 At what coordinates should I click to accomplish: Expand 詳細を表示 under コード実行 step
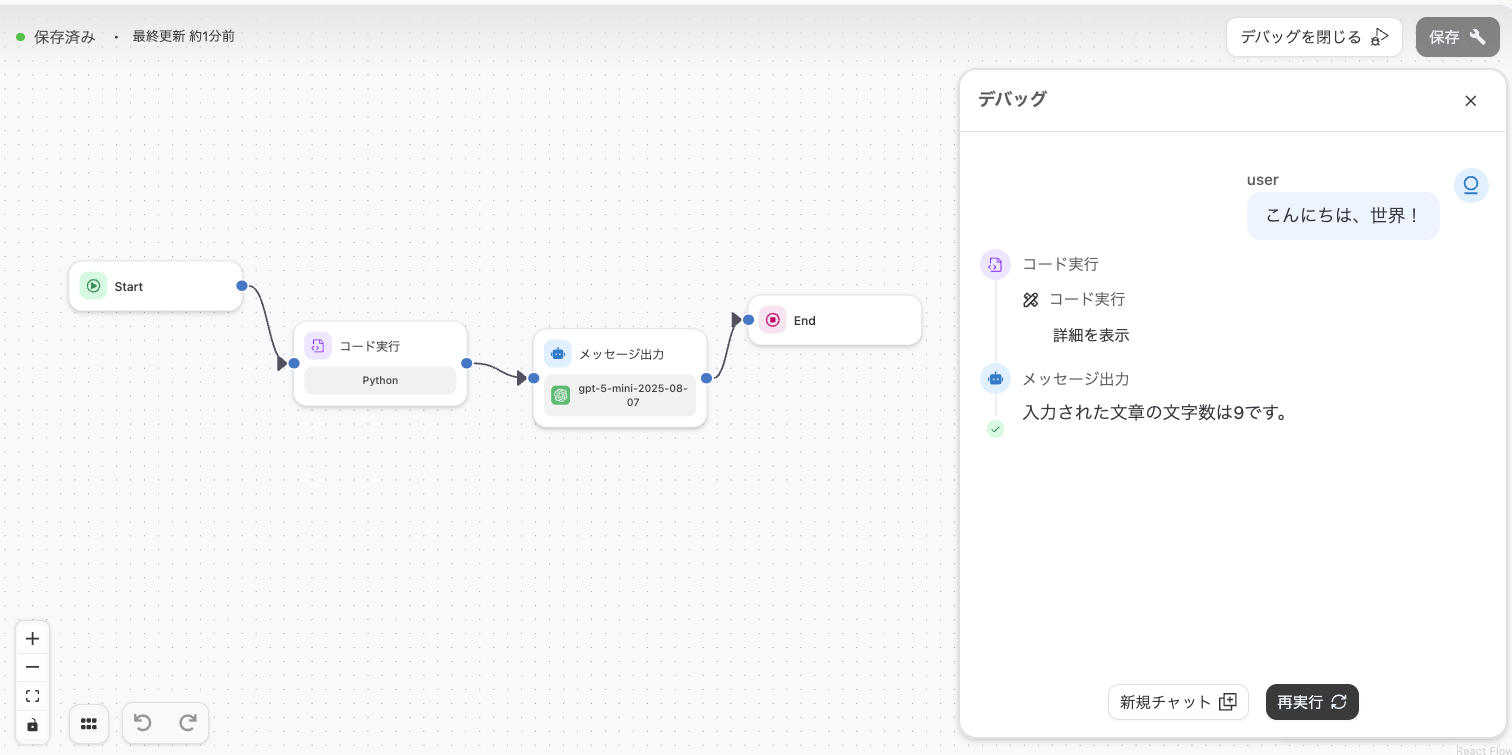click(x=1091, y=335)
